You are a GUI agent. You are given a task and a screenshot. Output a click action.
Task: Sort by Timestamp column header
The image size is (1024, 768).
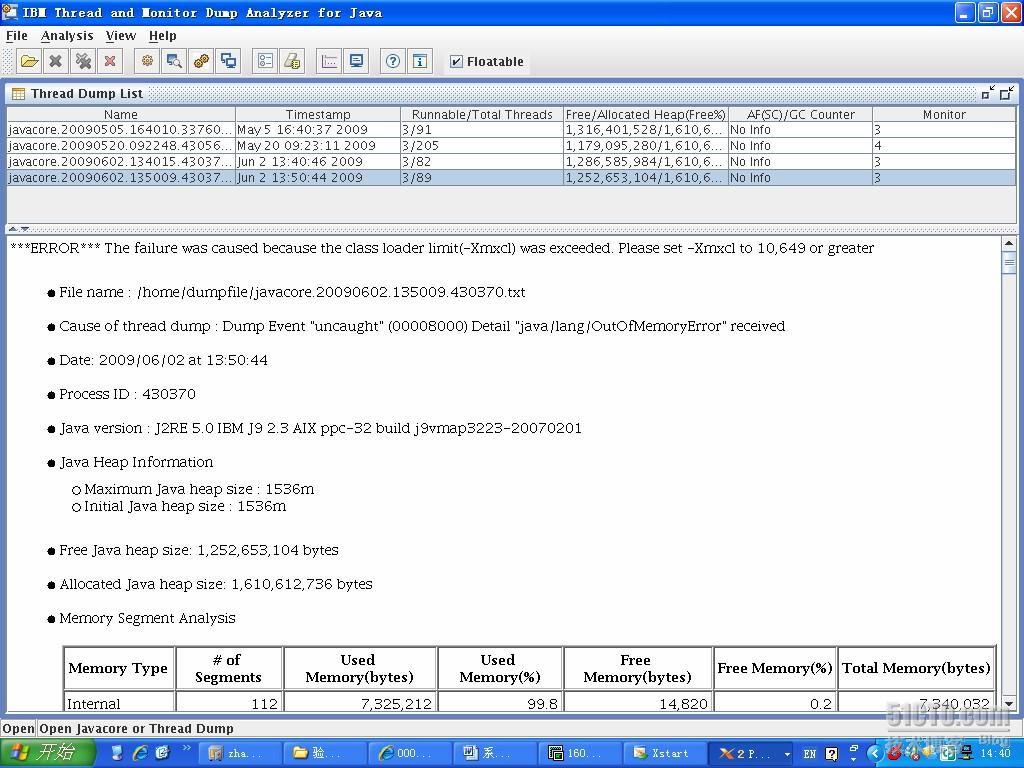[318, 114]
